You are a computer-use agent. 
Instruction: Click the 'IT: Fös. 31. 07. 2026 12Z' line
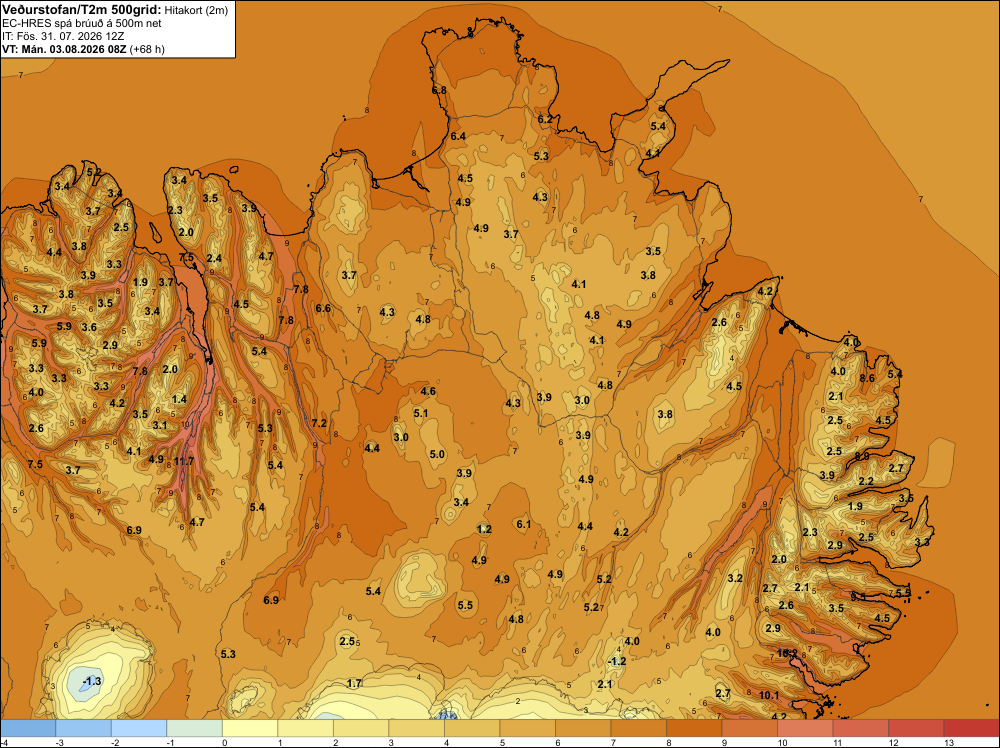coord(63,36)
